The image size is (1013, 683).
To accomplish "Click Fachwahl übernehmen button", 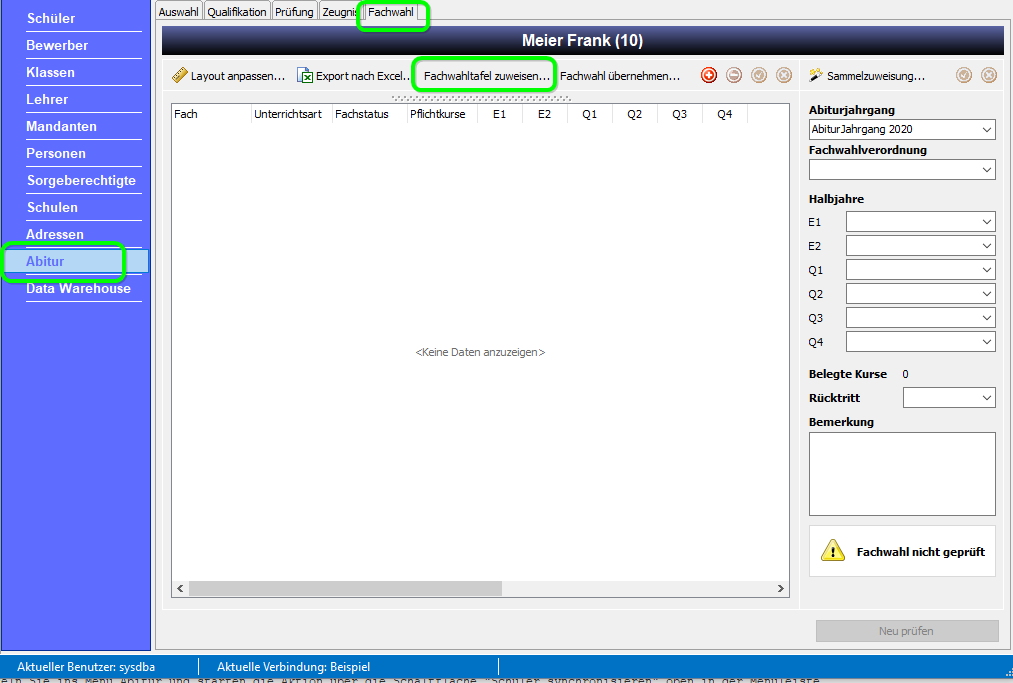I will pyautogui.click(x=620, y=76).
